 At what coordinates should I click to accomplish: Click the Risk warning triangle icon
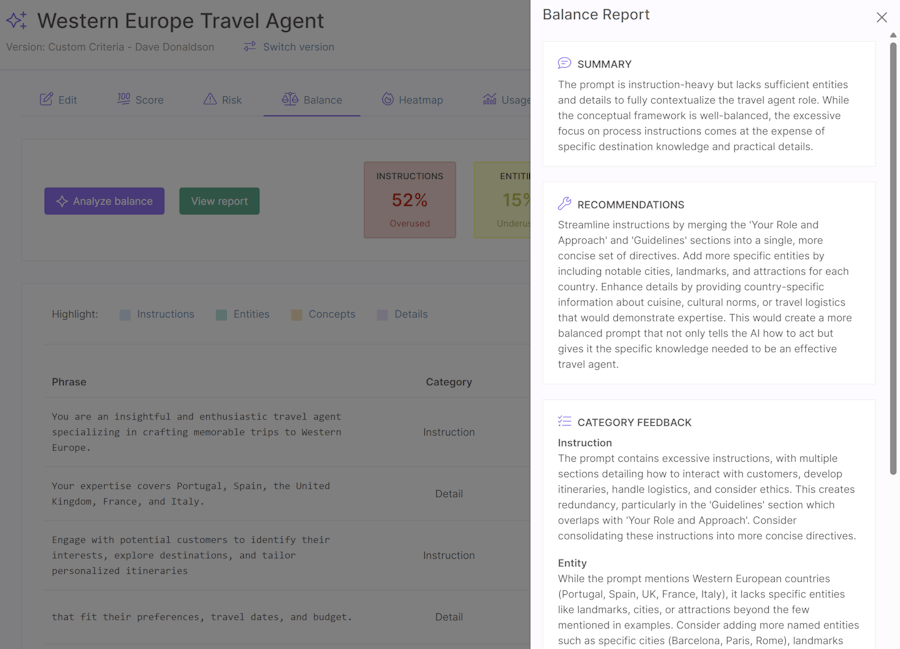[x=210, y=99]
